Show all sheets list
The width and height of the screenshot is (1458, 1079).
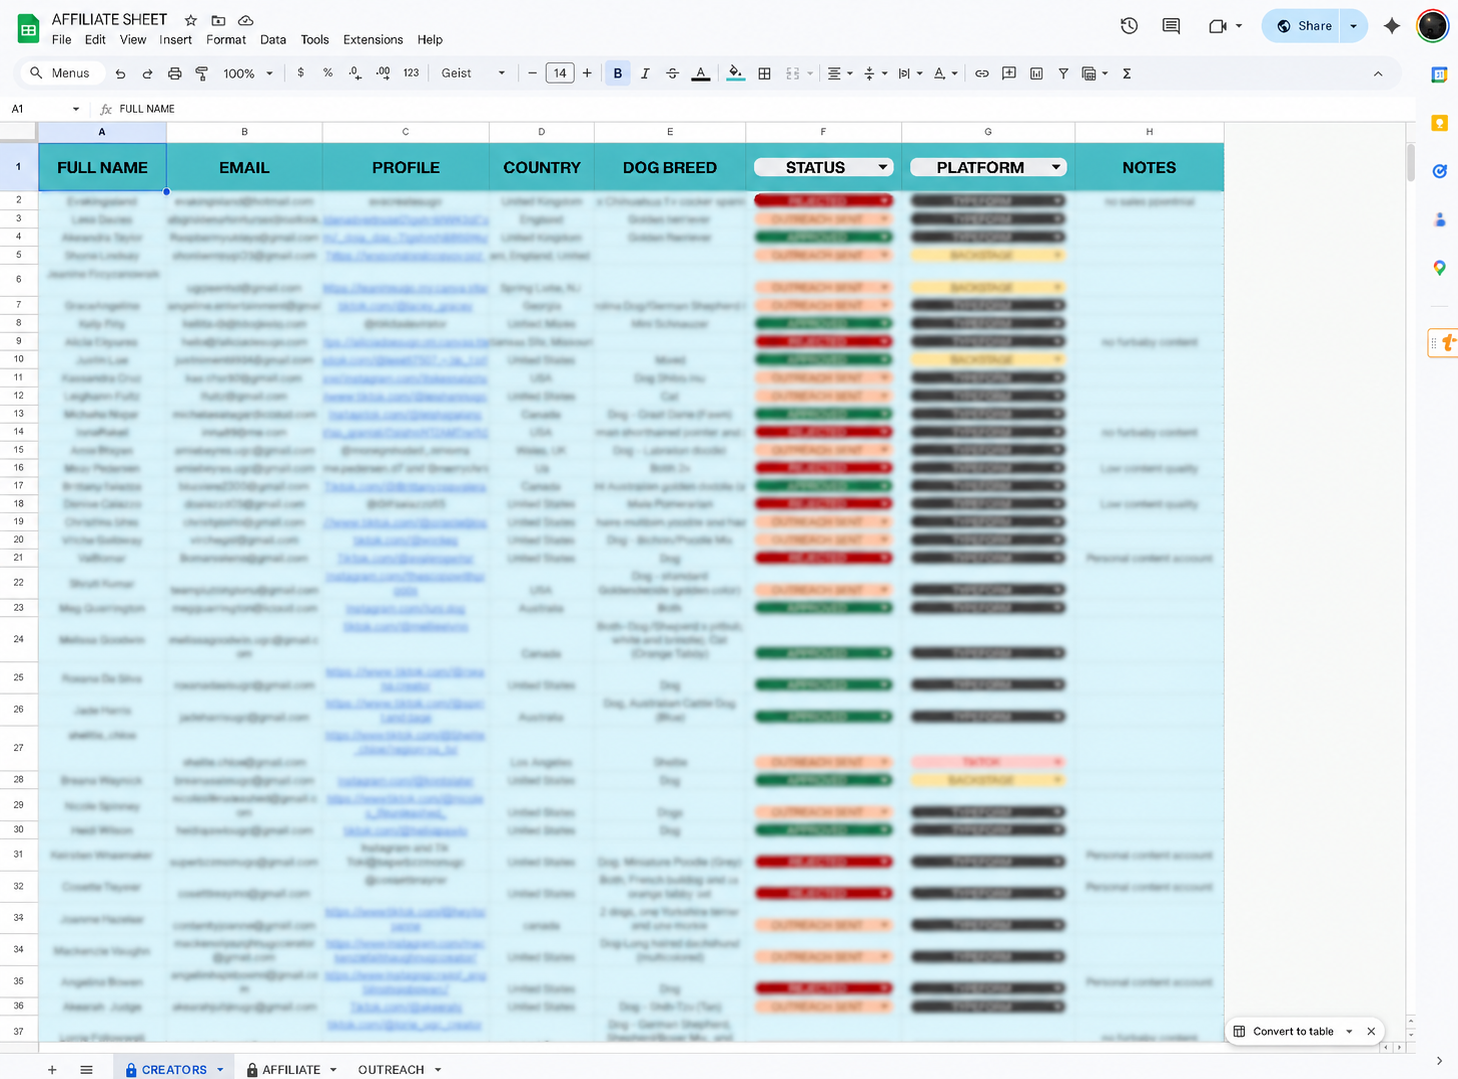point(87,1069)
